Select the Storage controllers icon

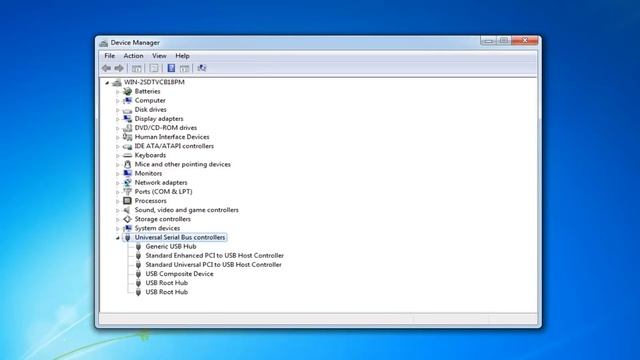coord(127,219)
